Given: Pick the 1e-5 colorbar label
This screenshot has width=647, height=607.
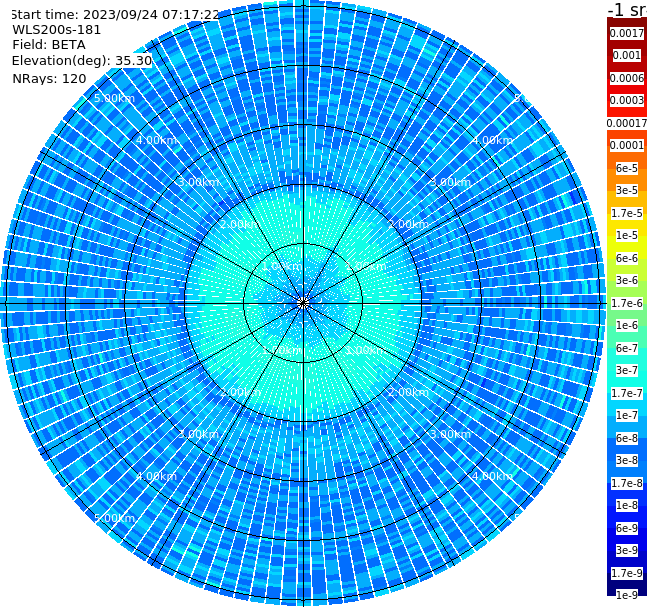Looking at the screenshot, I should tap(627, 235).
